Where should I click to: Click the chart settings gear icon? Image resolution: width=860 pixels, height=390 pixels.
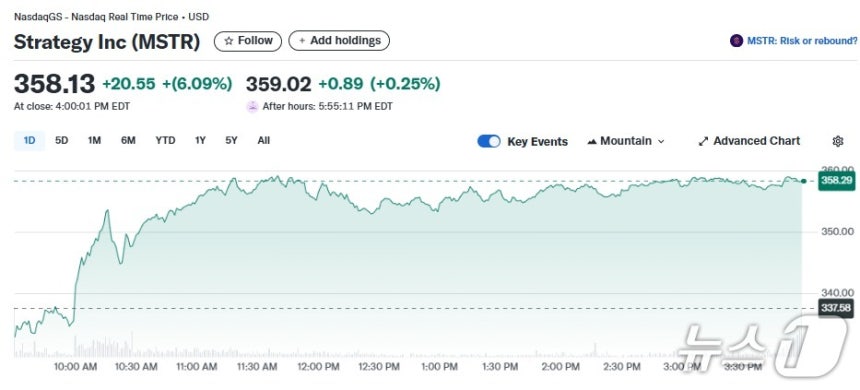click(x=838, y=142)
